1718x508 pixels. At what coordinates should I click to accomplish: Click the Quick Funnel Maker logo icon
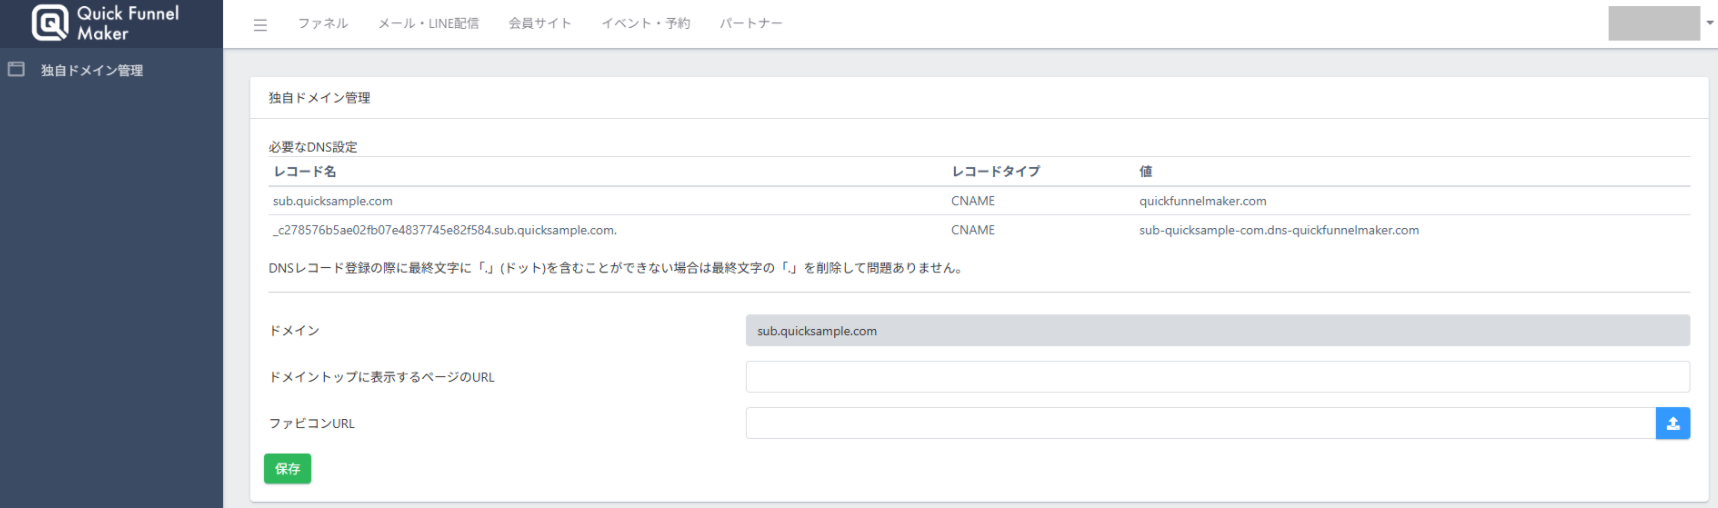(x=50, y=22)
